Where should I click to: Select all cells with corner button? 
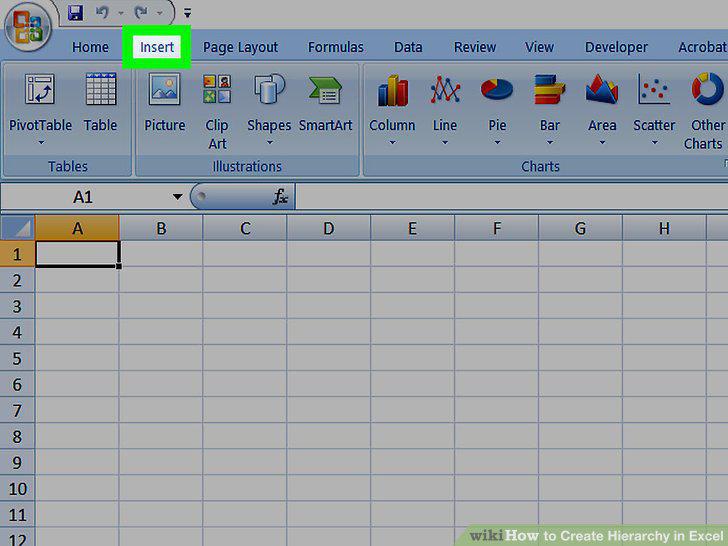[x=17, y=228]
